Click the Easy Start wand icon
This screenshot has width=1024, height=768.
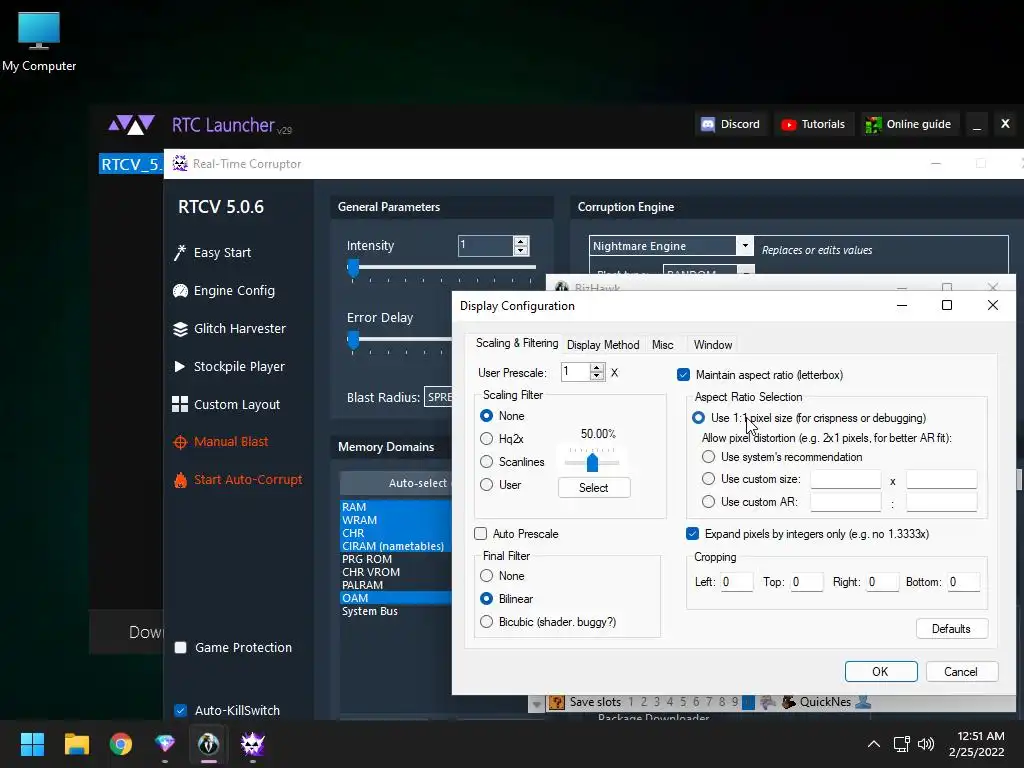point(180,253)
